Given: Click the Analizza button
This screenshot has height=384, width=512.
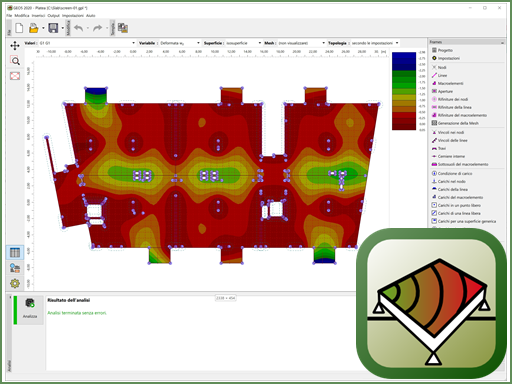Looking at the screenshot, I should (x=30, y=308).
